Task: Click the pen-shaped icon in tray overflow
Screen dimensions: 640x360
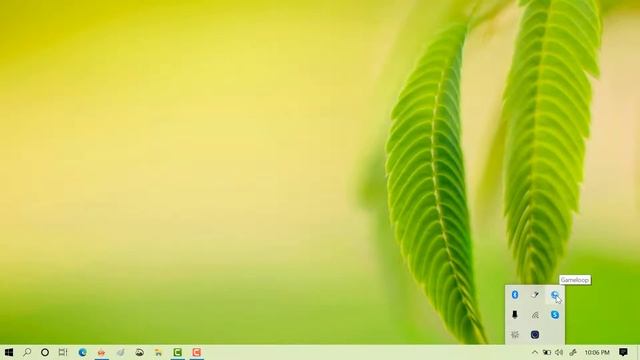Action: tap(535, 295)
